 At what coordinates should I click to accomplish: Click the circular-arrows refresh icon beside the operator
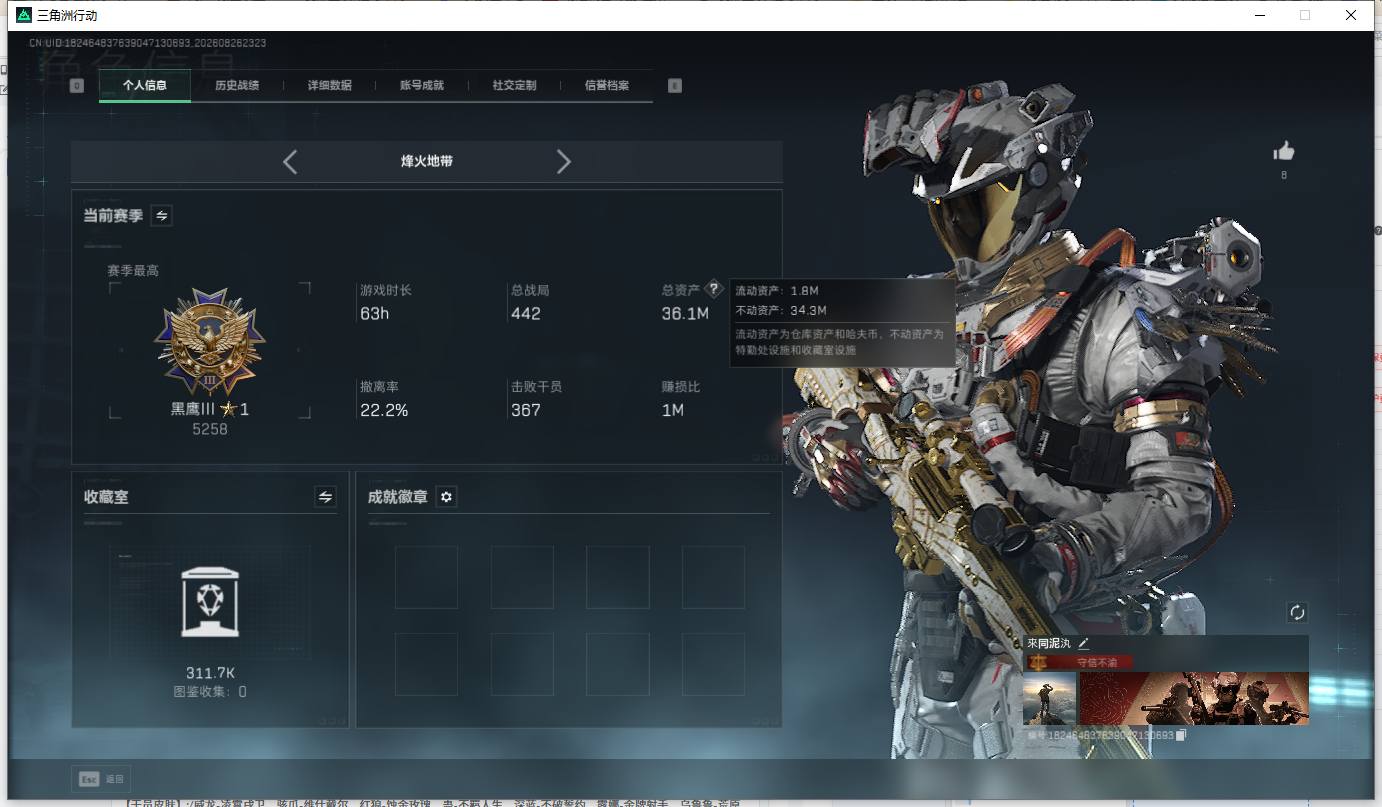click(1298, 612)
